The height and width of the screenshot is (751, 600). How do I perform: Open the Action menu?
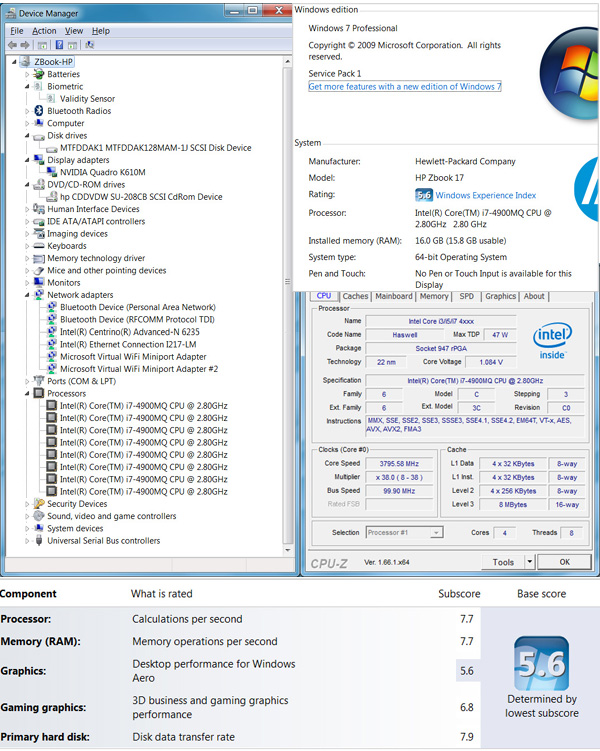click(x=44, y=31)
